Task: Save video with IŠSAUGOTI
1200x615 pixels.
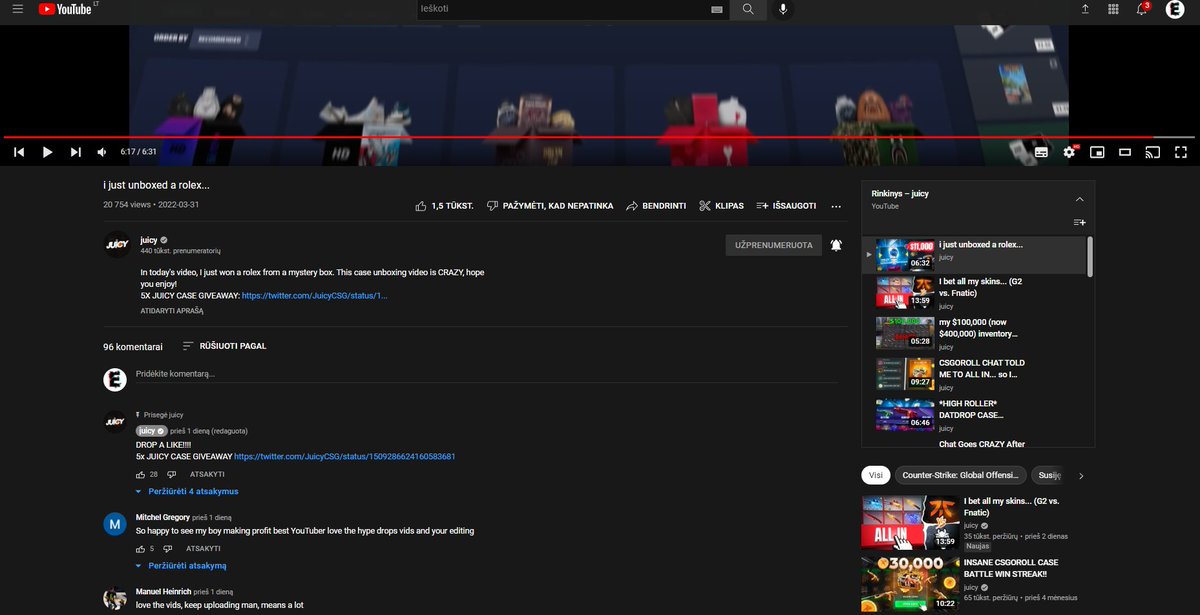Action: point(786,206)
